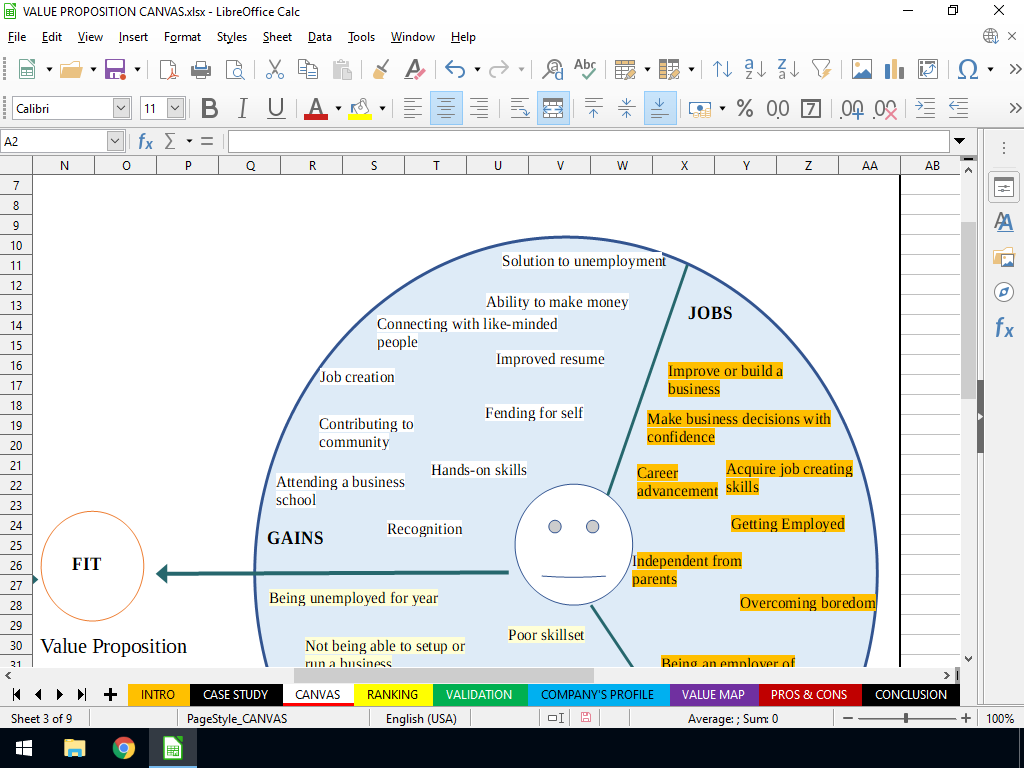This screenshot has width=1024, height=768.
Task: Switch to the VALUE MAP sheet tab
Action: pyautogui.click(x=713, y=694)
